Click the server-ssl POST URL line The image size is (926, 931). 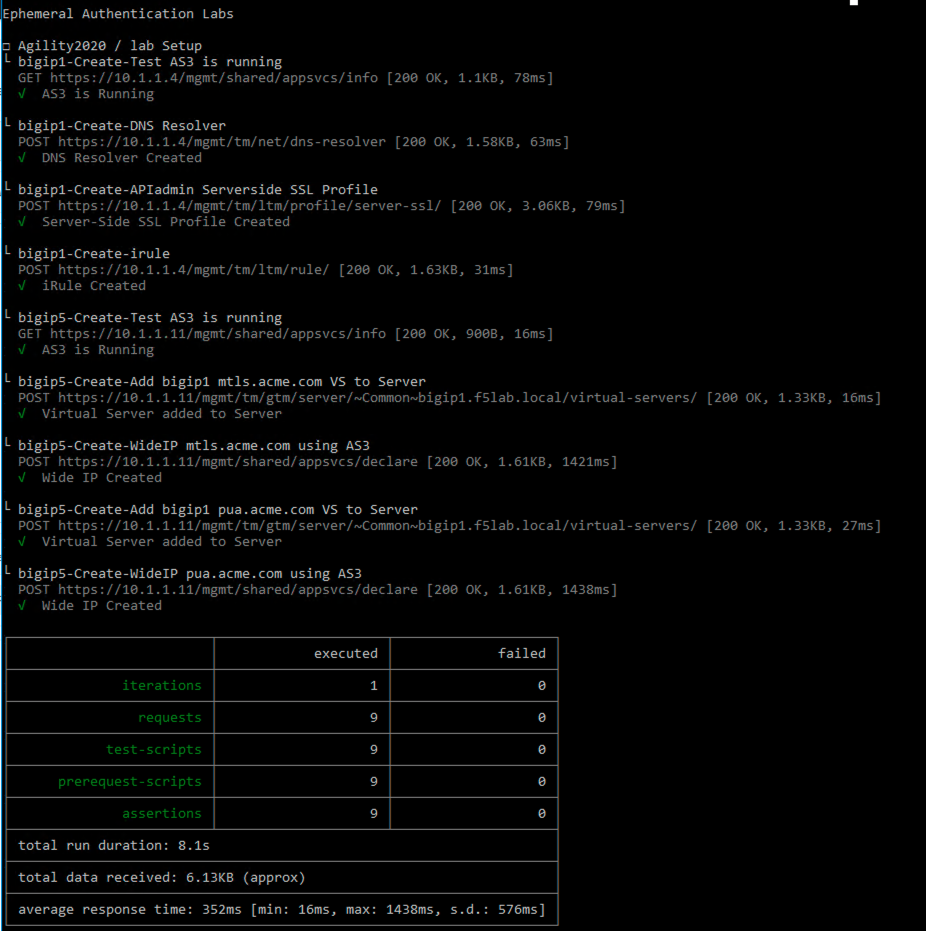(x=322, y=206)
